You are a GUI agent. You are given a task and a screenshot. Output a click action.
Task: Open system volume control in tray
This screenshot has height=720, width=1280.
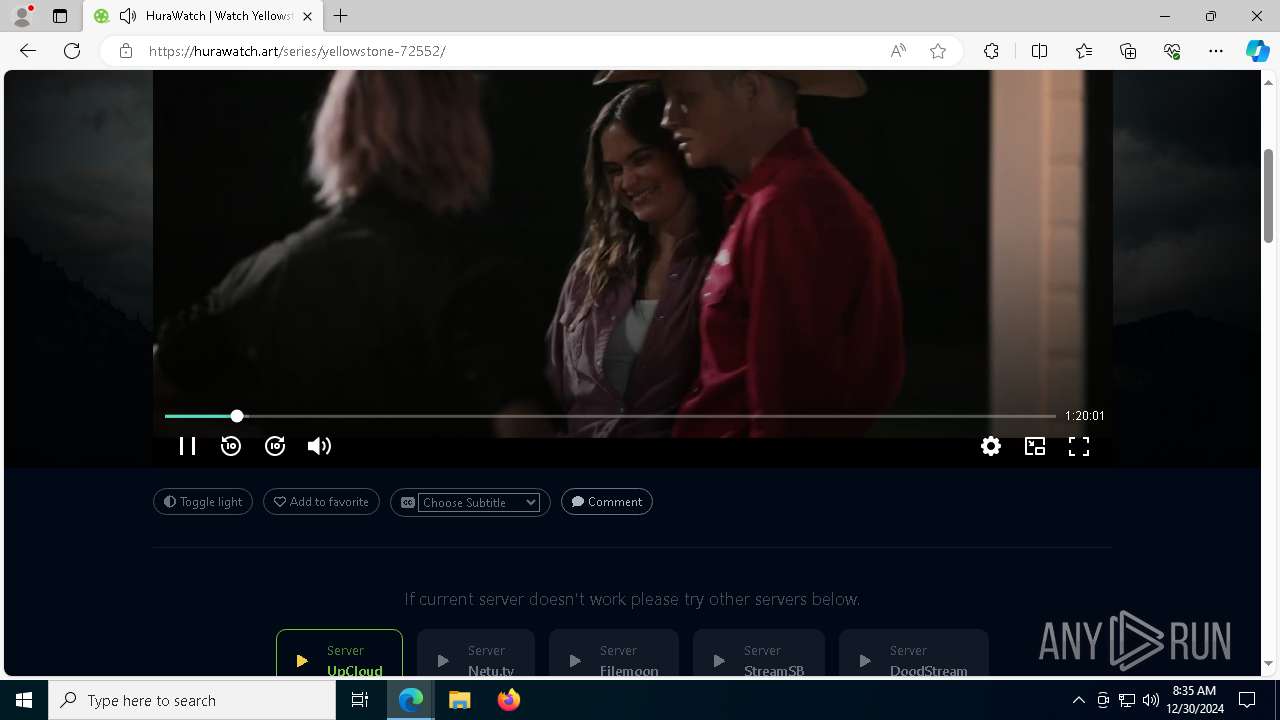1151,700
